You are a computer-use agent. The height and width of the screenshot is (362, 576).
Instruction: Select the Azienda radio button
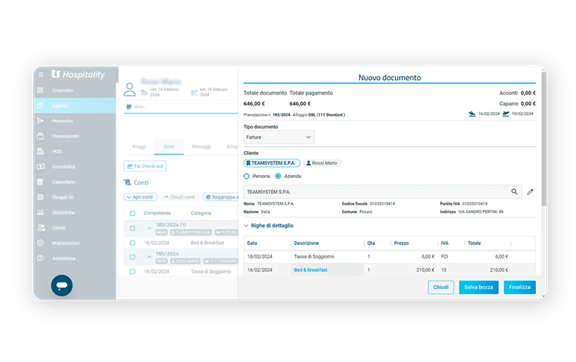point(278,176)
